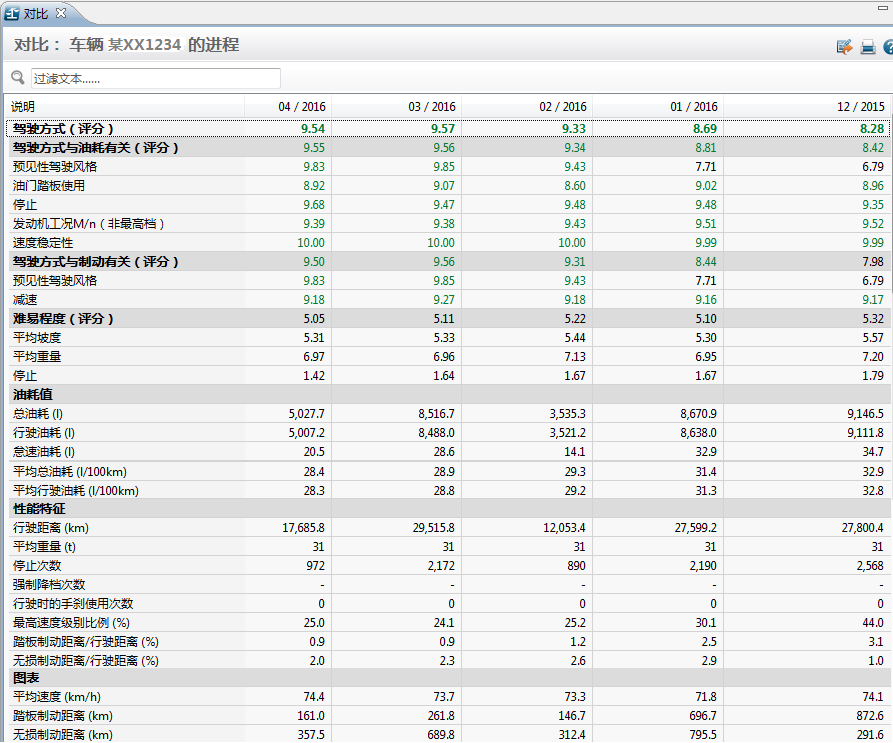Select the 12 / 2015 column header
893x743 pixels.
click(860, 106)
